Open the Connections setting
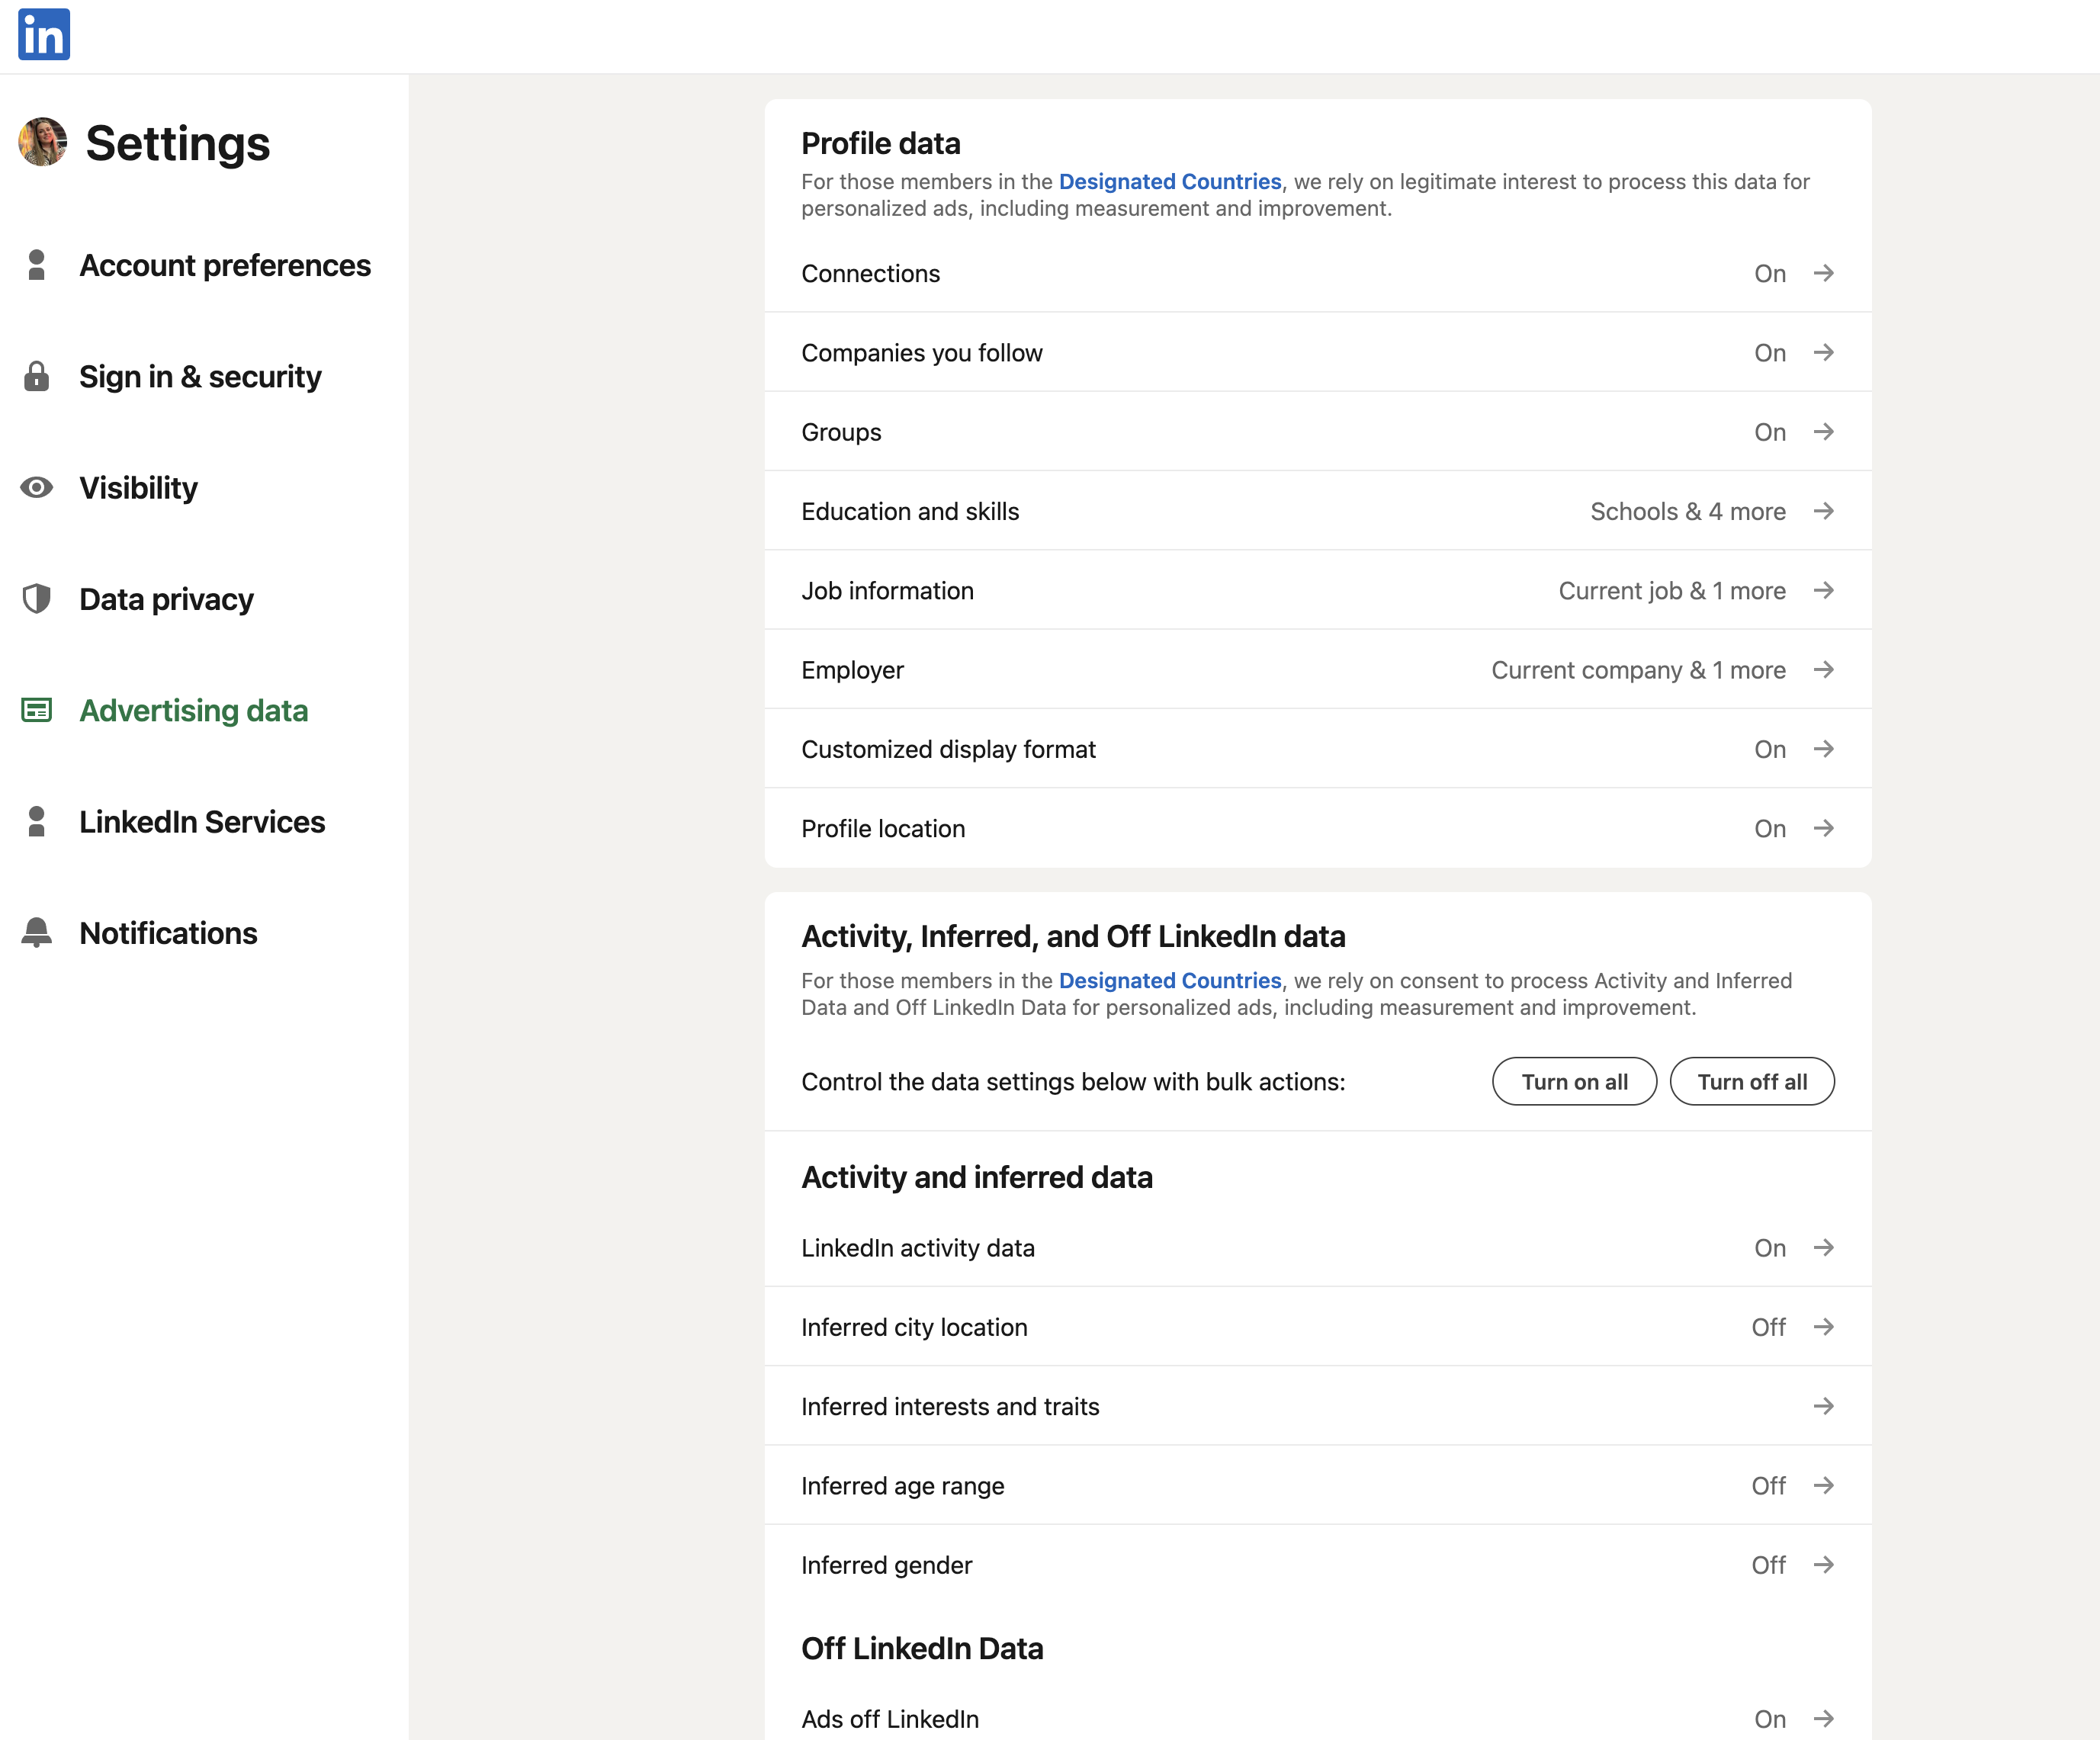Screen dimensions: 2100x1740 point(1318,273)
